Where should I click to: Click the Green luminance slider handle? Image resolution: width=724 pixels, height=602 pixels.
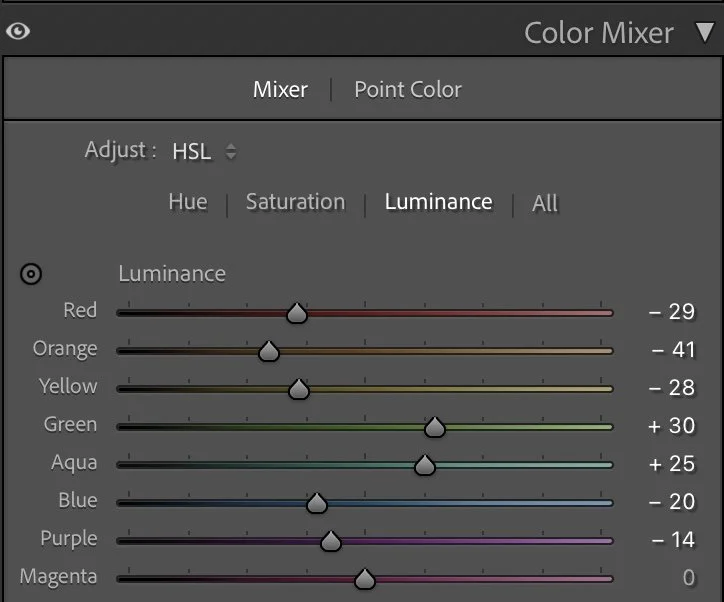click(x=434, y=427)
